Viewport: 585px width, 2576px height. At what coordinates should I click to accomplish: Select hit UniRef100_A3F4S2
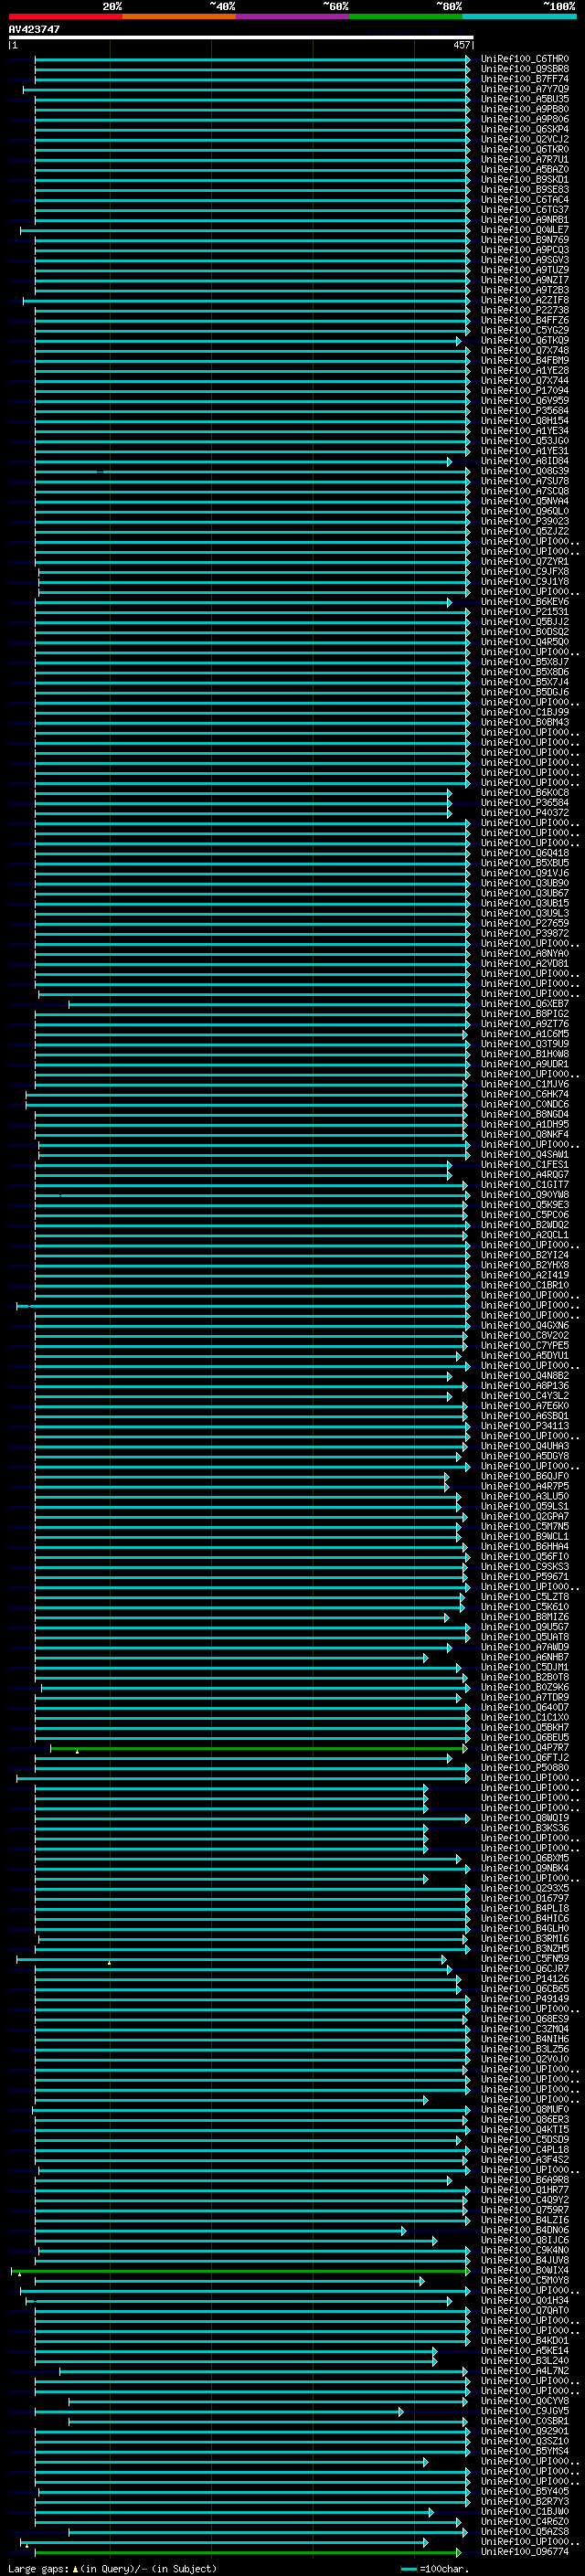[524, 2160]
